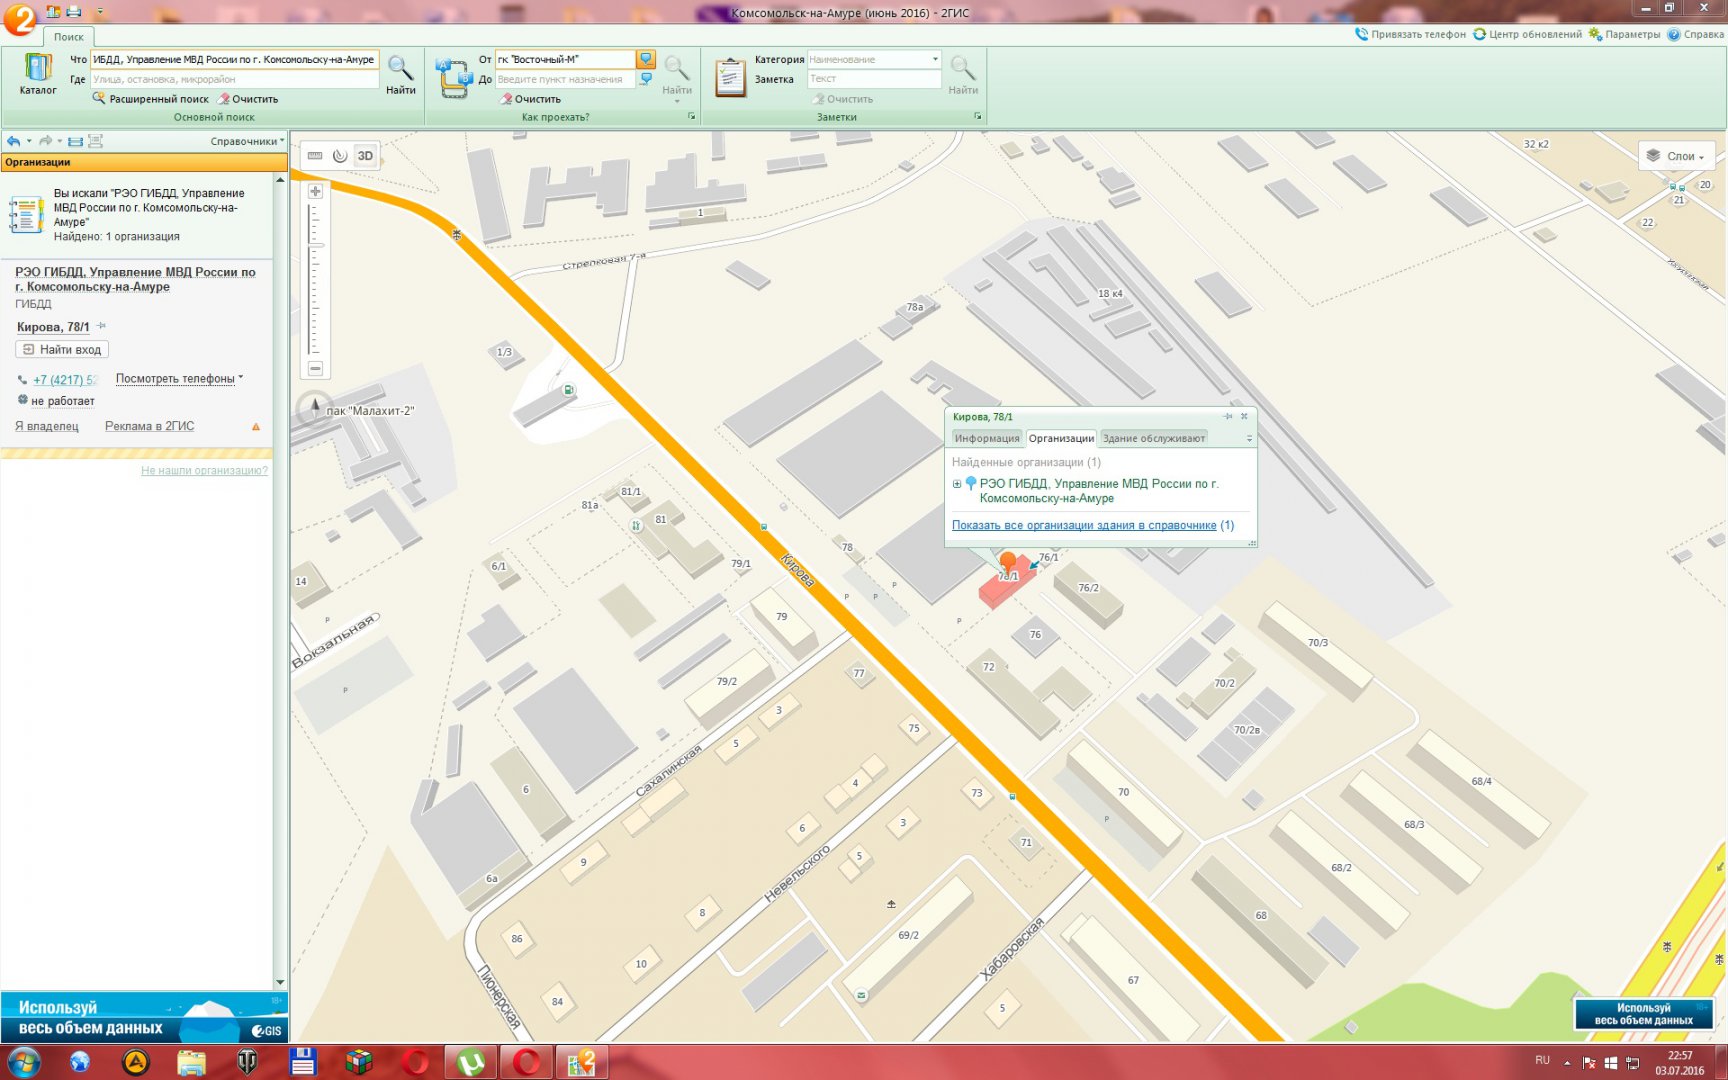1728x1080 pixels.
Task: Expand Посмотреть телефоны list
Action: click(179, 379)
